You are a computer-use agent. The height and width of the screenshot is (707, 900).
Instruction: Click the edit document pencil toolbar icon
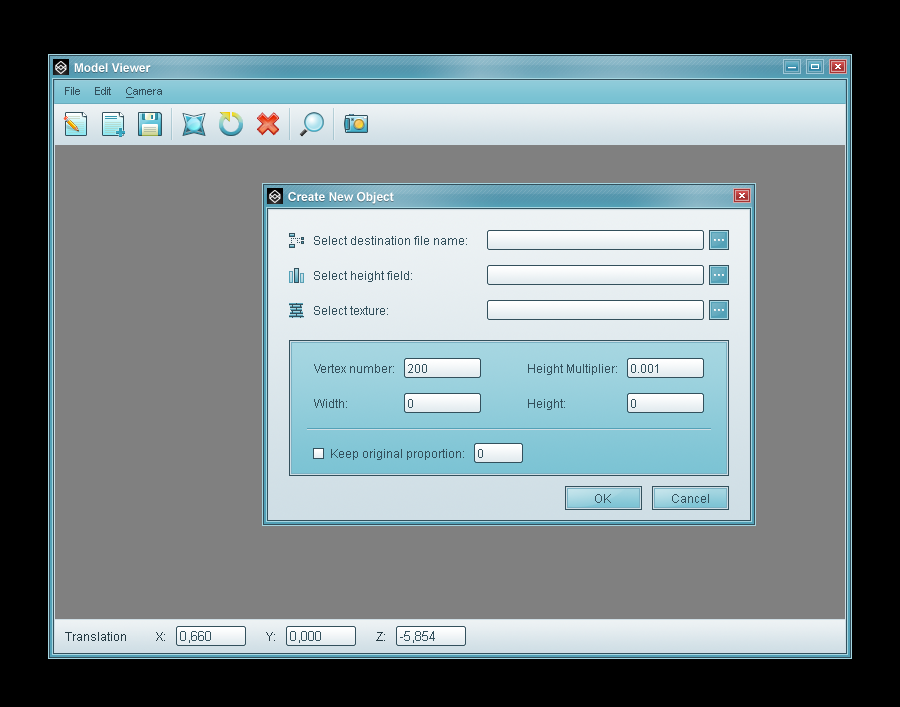[75, 124]
